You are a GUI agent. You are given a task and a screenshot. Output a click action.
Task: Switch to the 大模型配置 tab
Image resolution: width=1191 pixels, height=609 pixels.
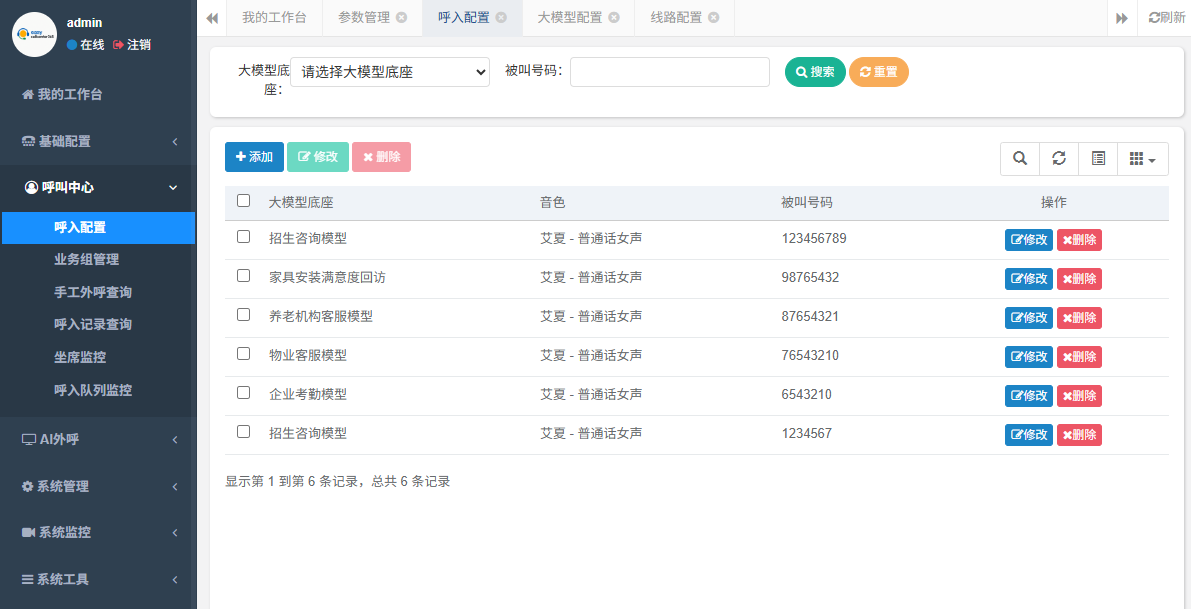(x=569, y=17)
